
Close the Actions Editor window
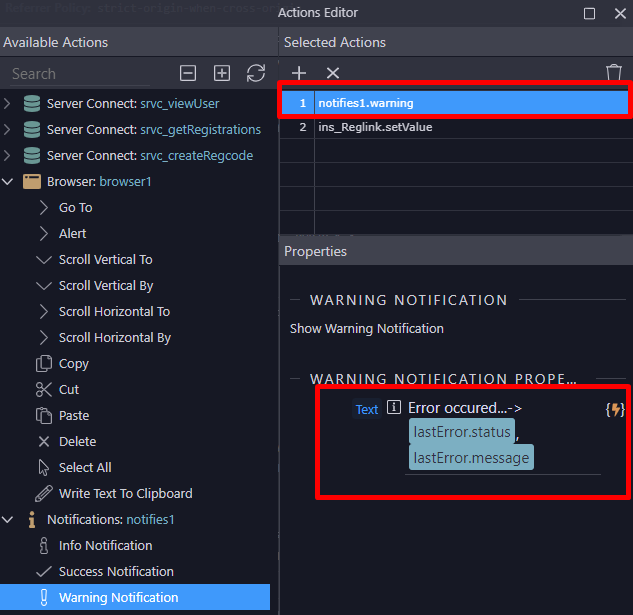tap(620, 13)
